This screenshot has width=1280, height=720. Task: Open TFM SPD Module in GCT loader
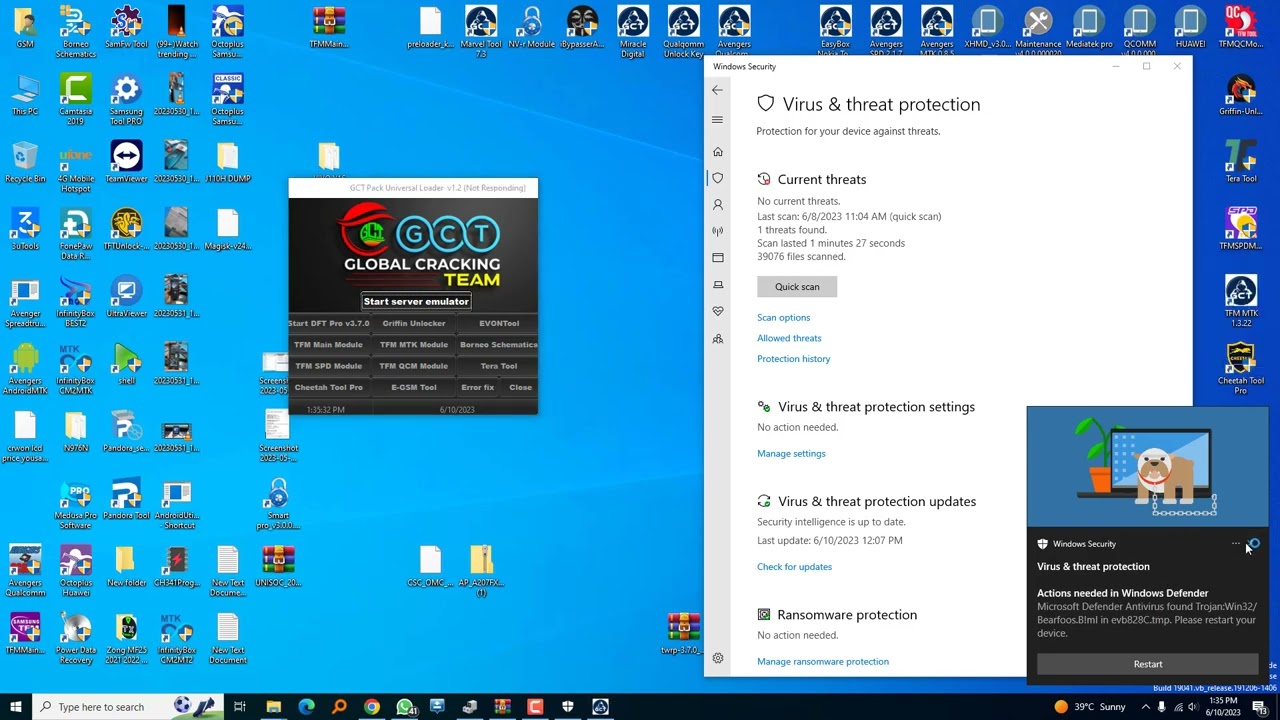pos(329,366)
